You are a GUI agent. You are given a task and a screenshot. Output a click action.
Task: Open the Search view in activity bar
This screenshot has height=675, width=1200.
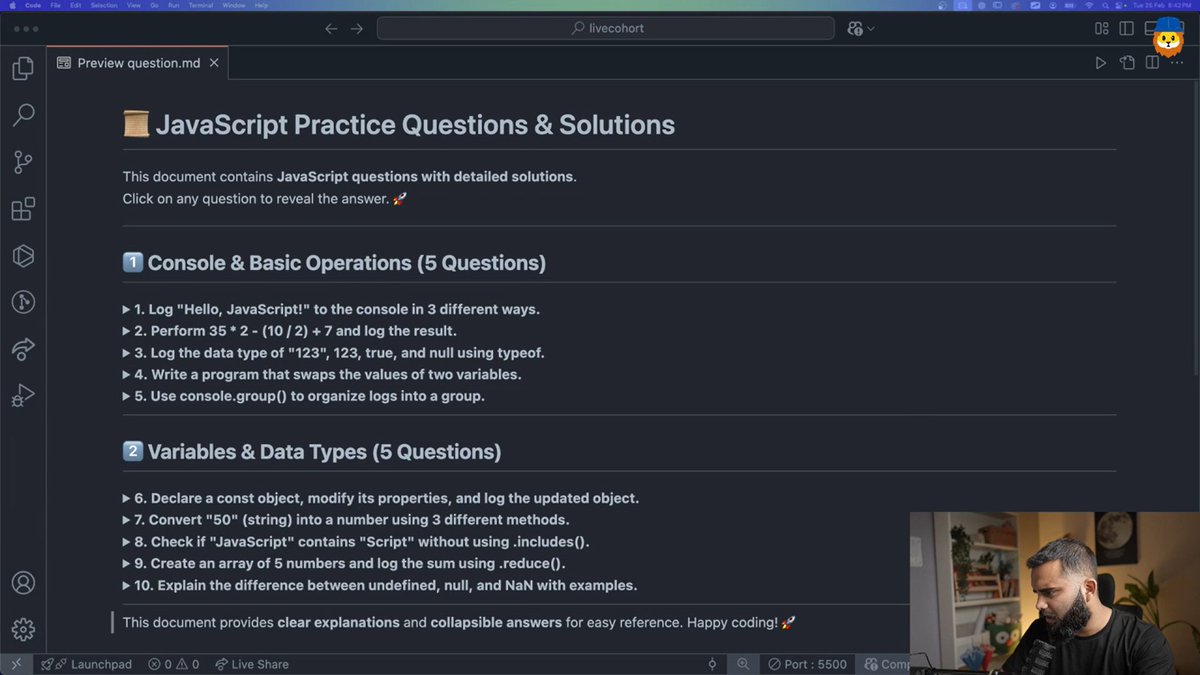(23, 115)
